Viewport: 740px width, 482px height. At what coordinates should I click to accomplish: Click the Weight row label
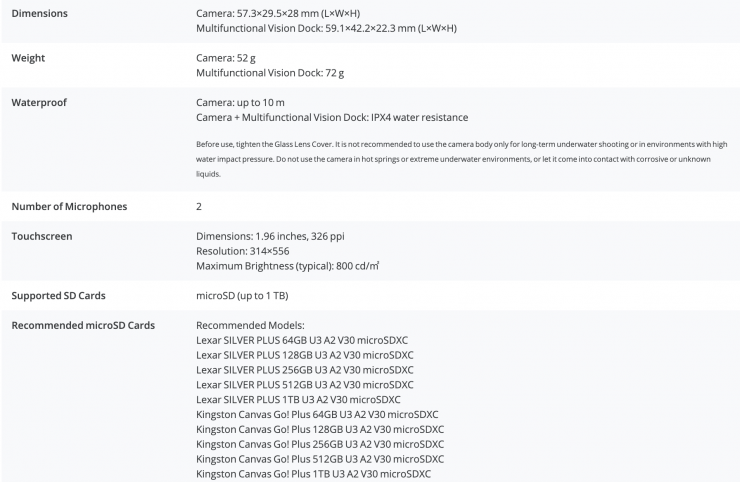[28, 58]
